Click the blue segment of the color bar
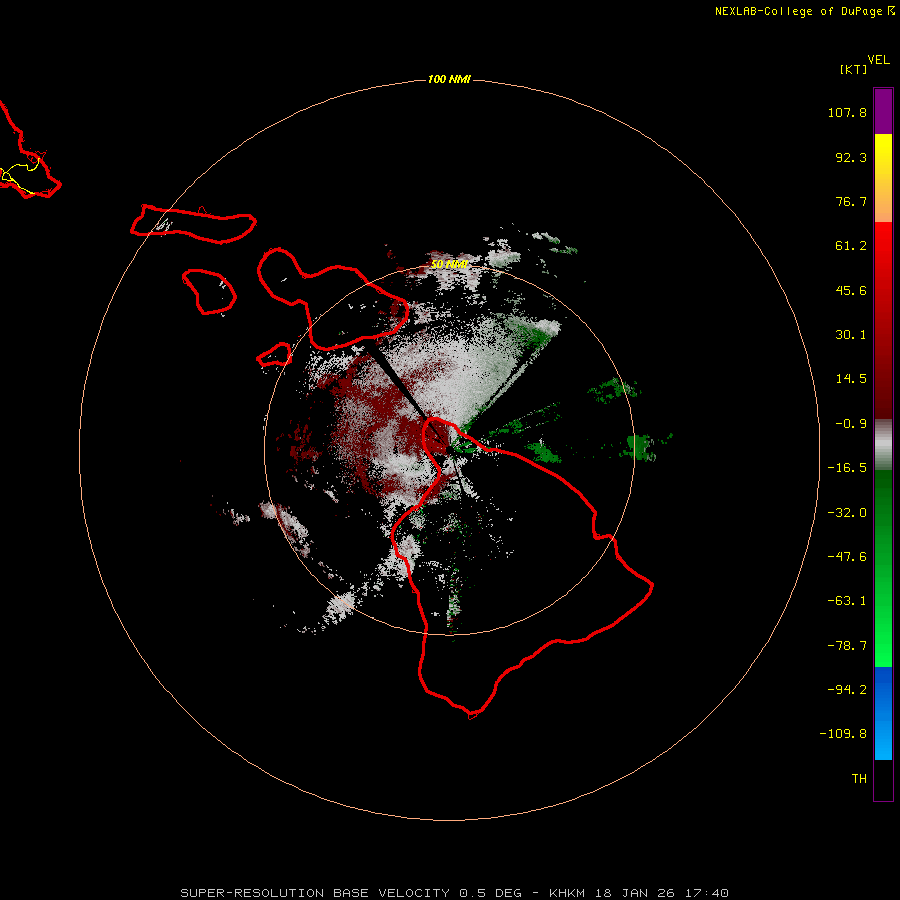Screen dimensions: 900x900 (883, 713)
